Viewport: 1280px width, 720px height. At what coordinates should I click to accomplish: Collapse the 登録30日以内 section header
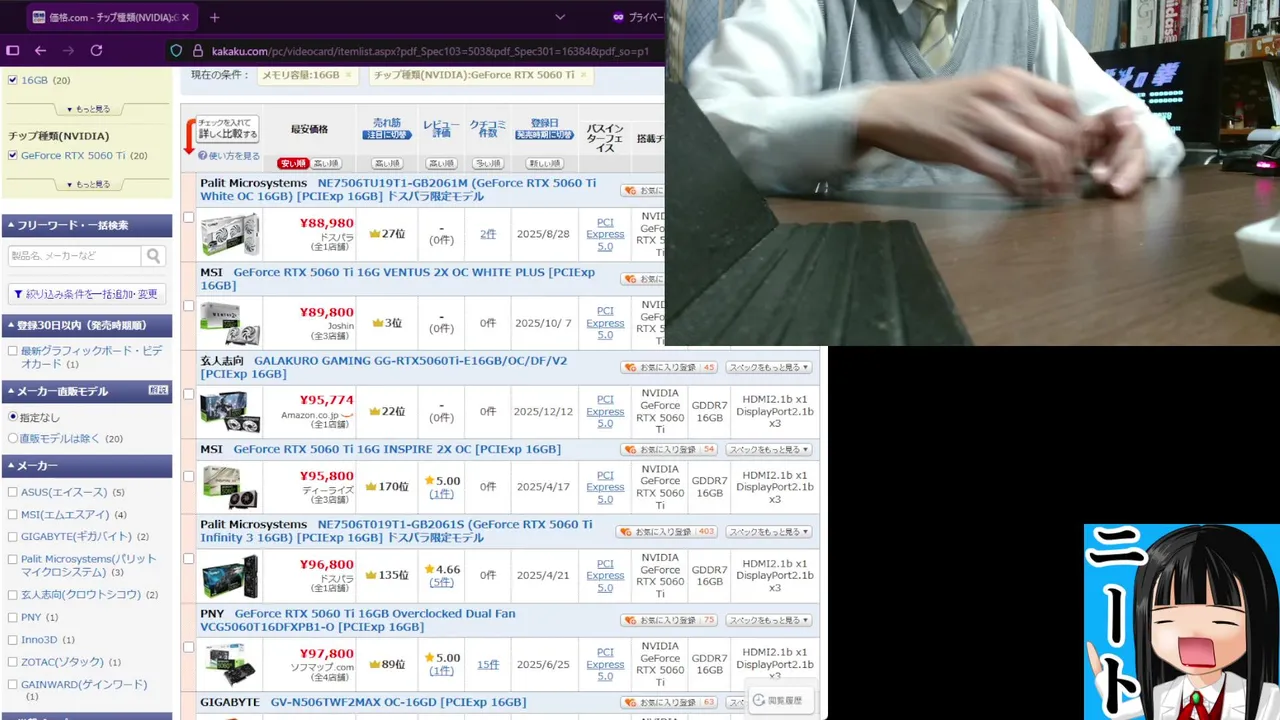point(87,325)
